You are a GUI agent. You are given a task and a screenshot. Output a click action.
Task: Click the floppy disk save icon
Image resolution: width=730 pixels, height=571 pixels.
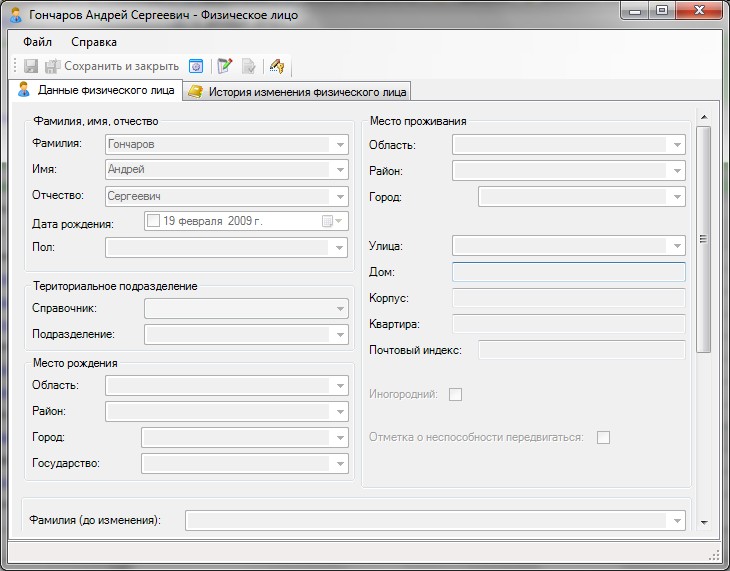coord(31,66)
